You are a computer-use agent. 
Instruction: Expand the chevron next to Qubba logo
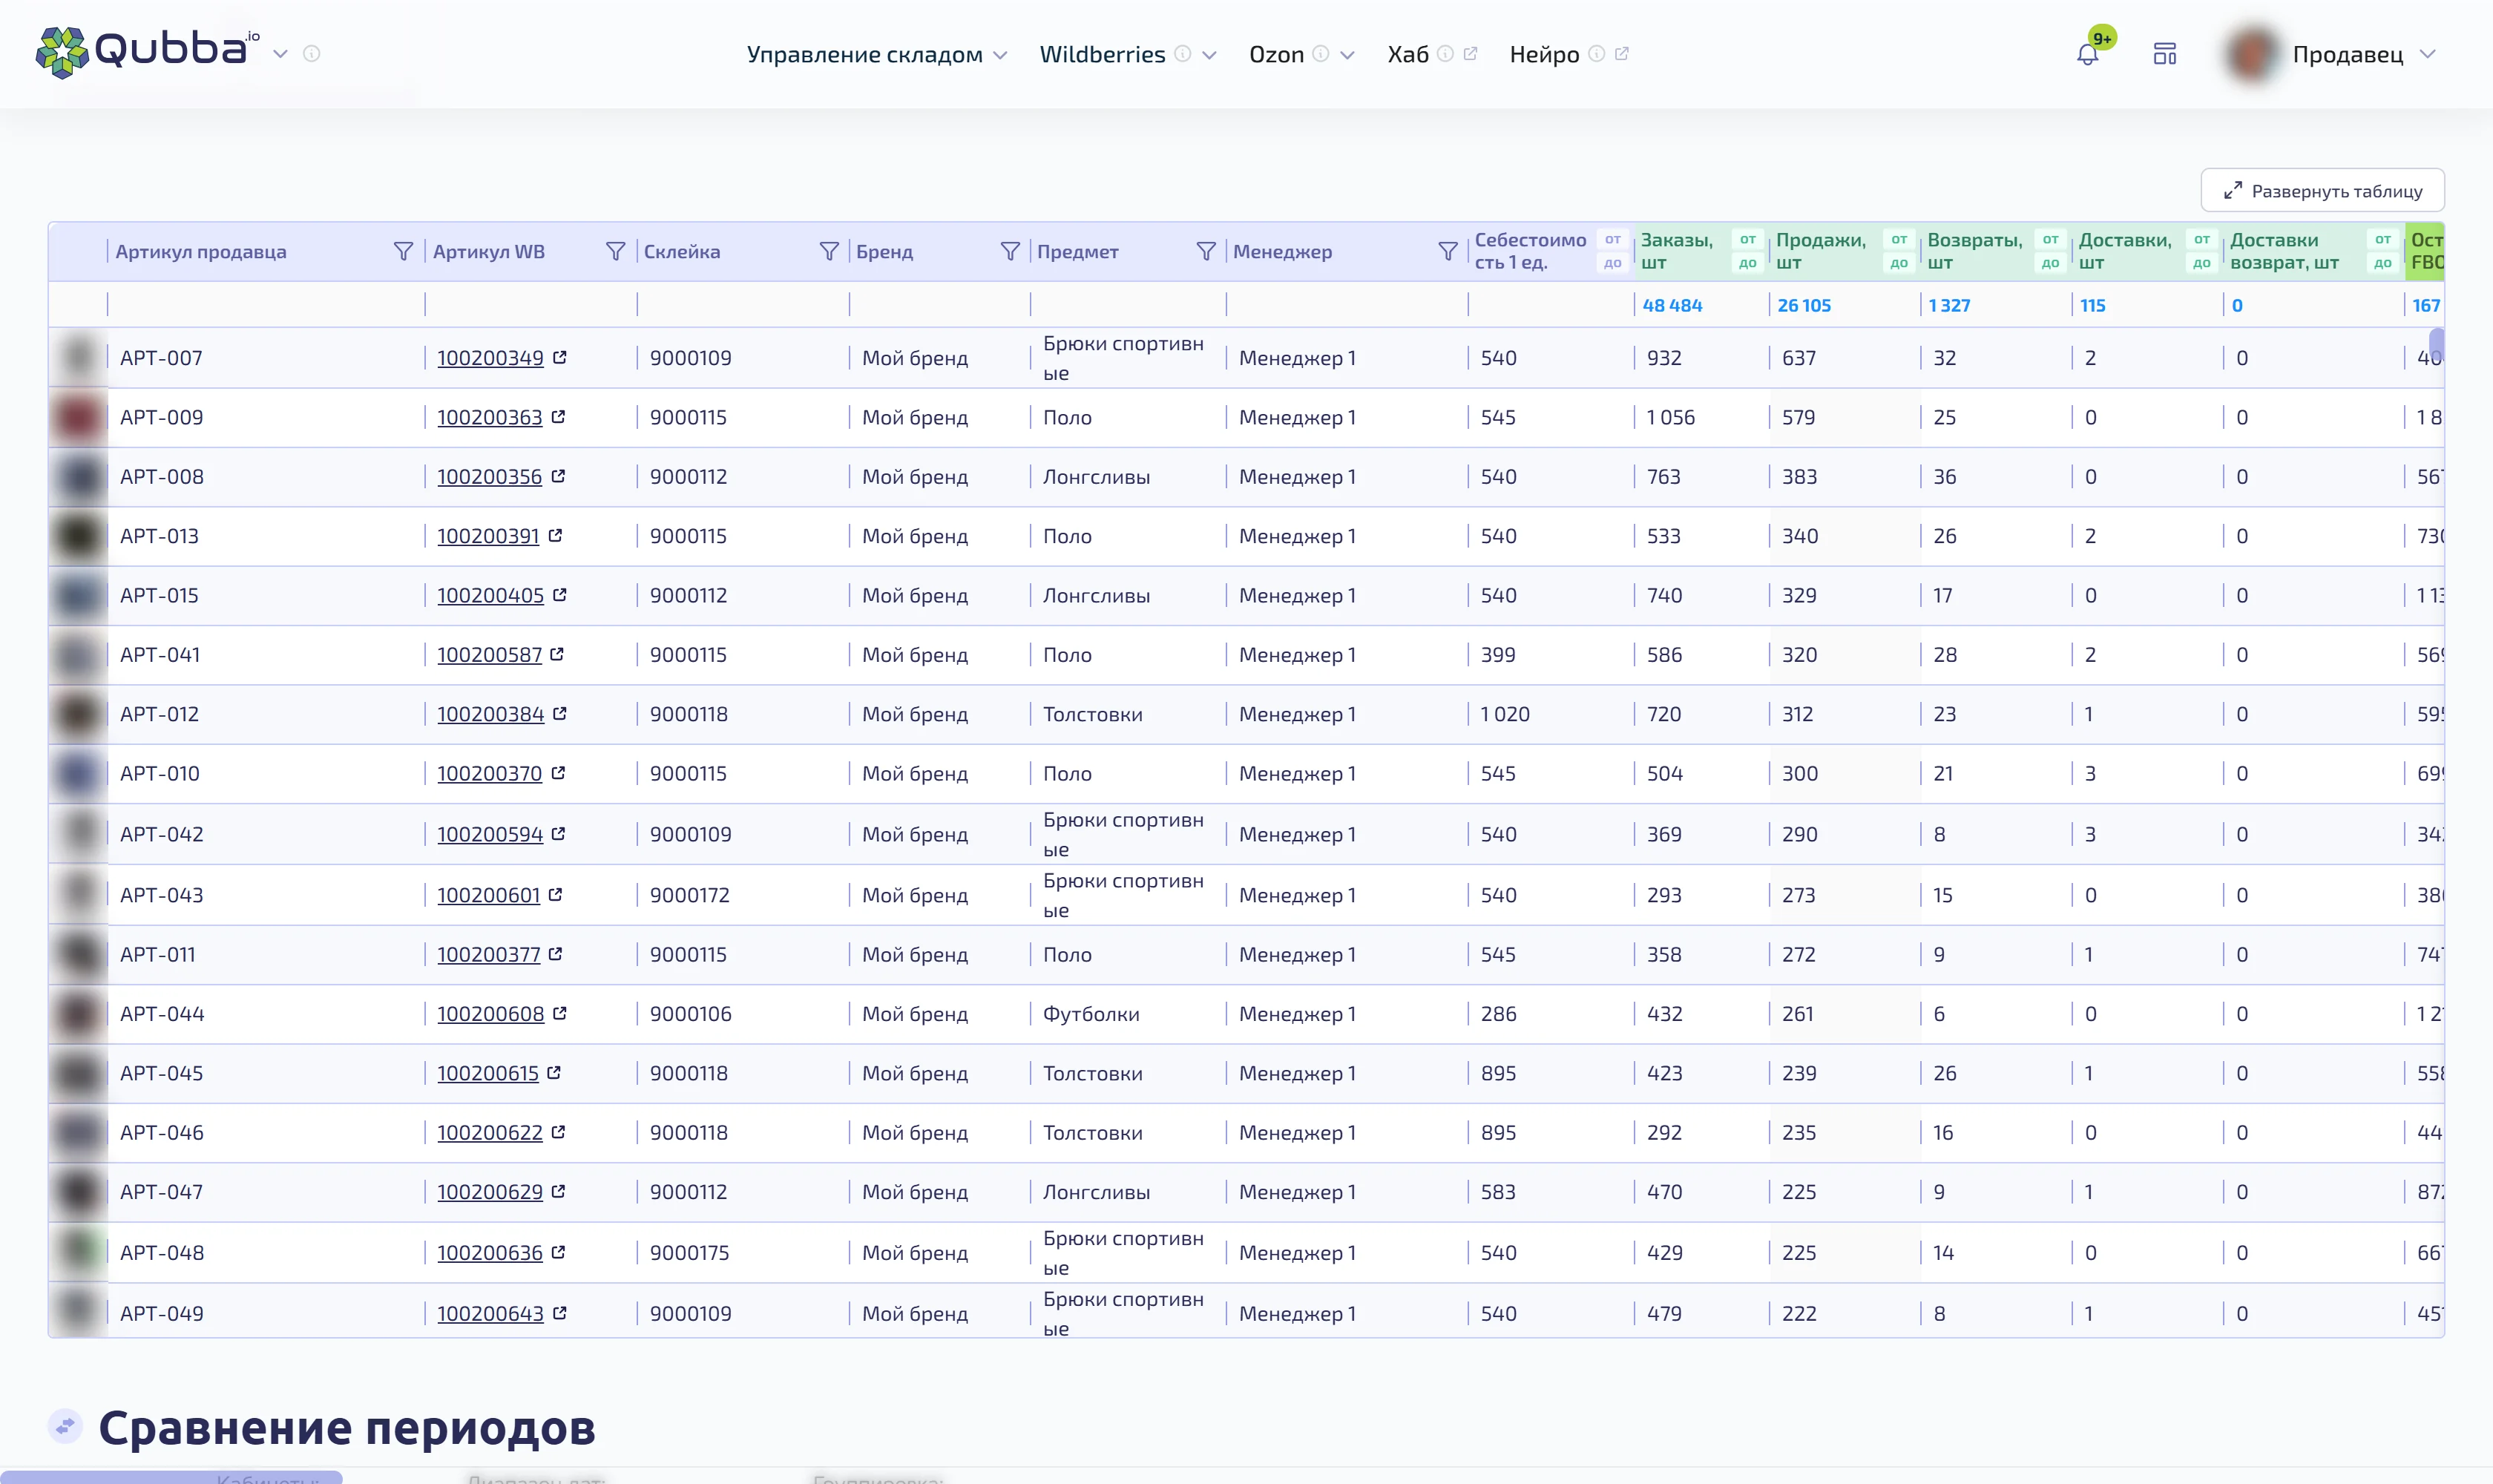tap(281, 54)
